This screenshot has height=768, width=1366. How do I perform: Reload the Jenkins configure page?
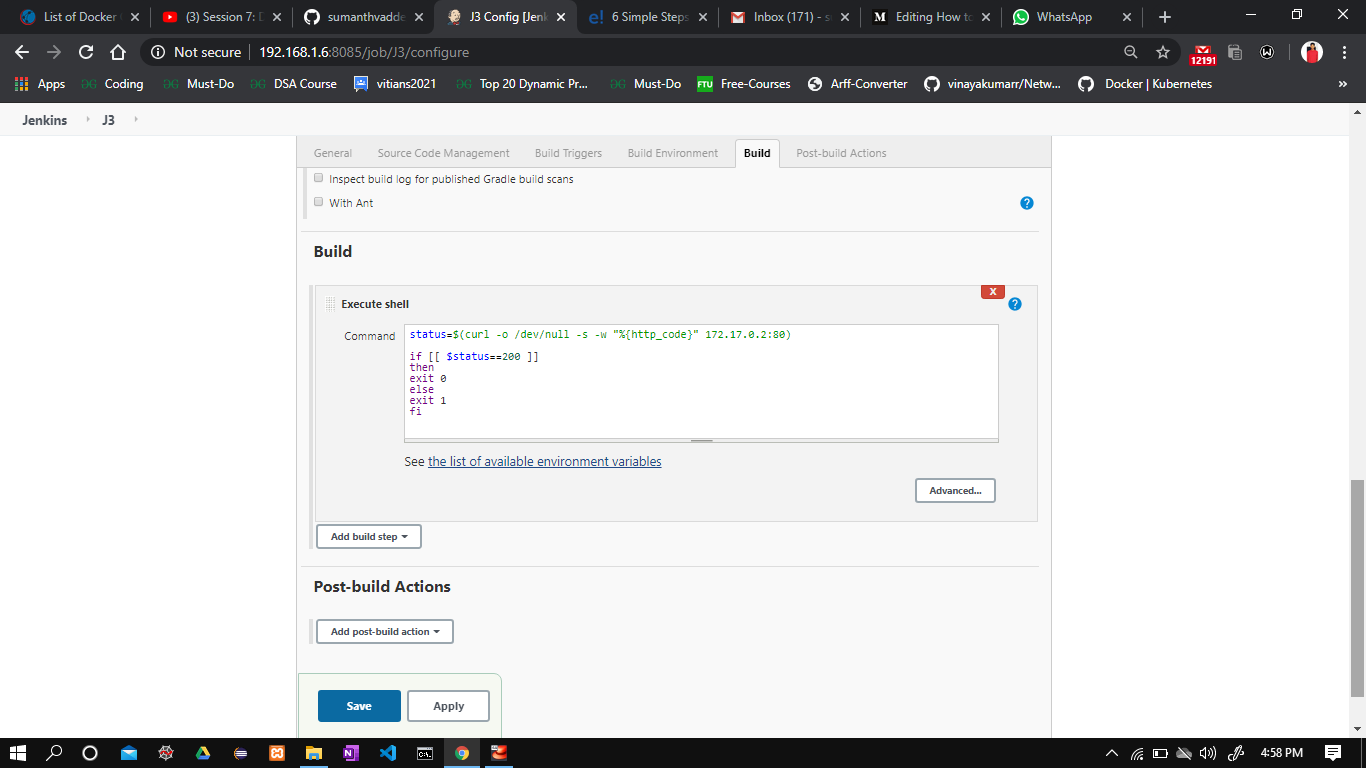point(87,52)
